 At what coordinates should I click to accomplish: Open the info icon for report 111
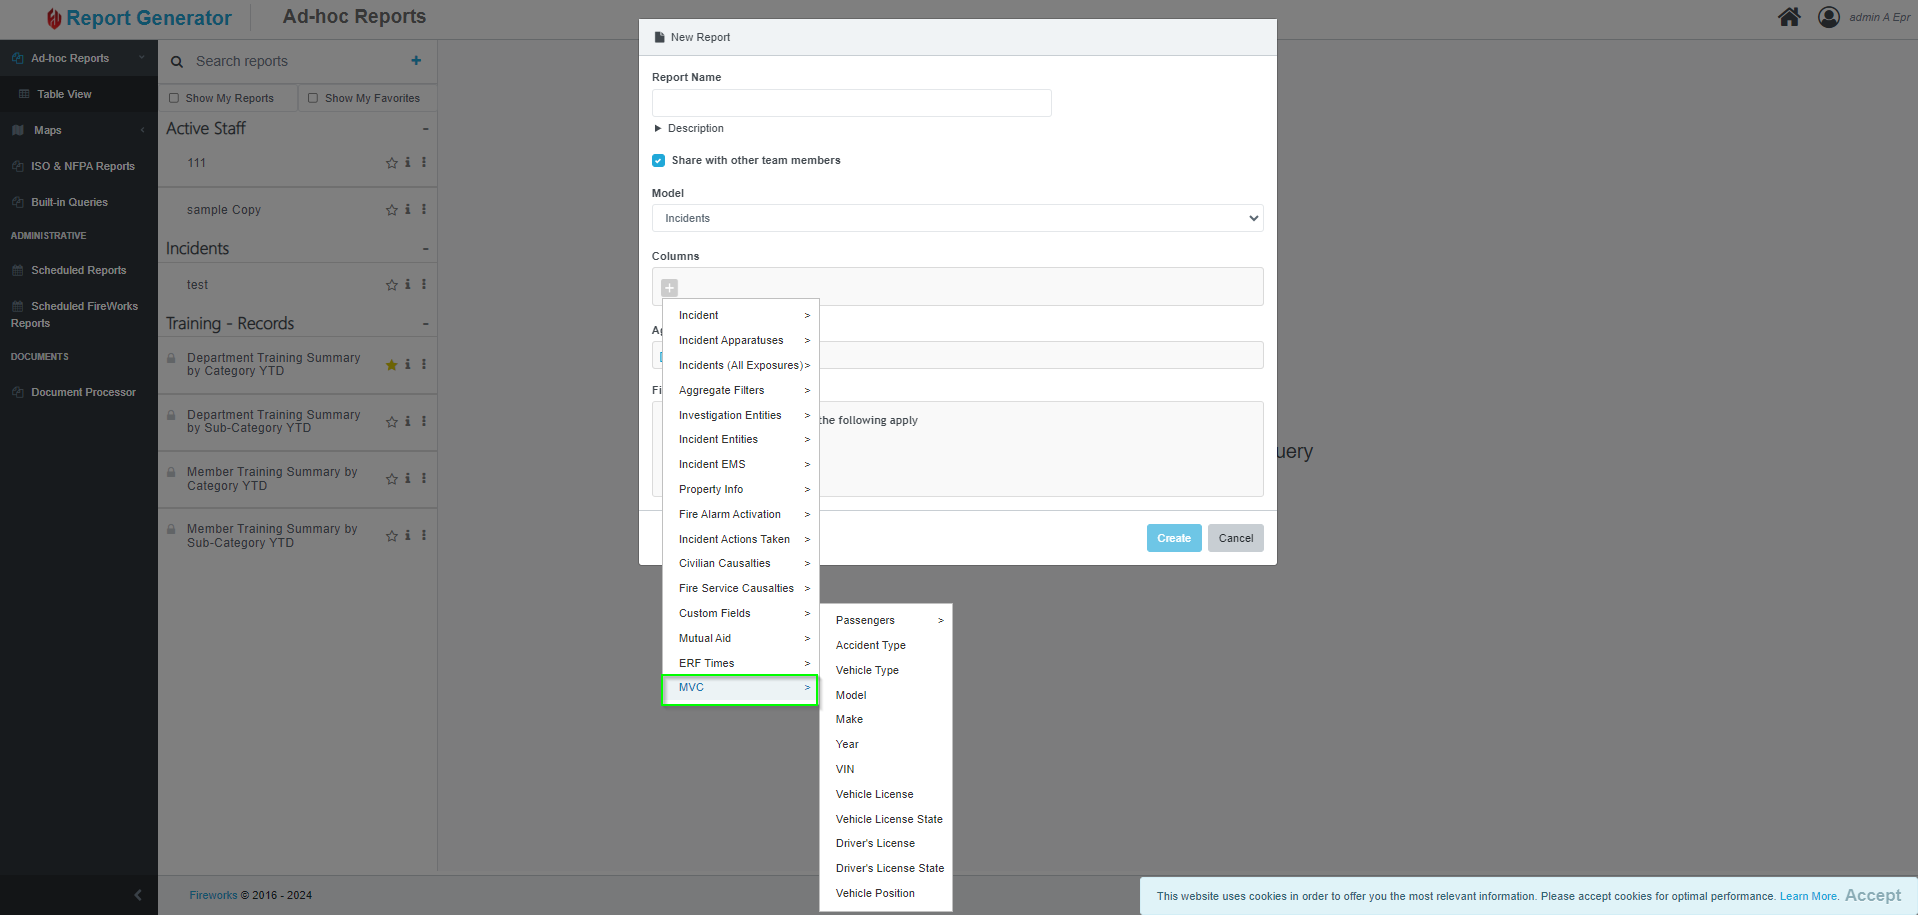coord(407,163)
